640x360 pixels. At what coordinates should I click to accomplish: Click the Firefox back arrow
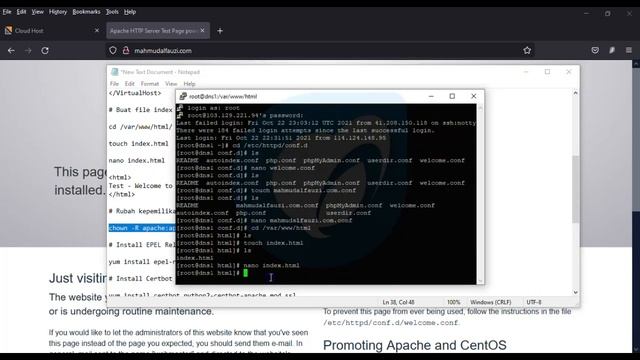[11, 51]
